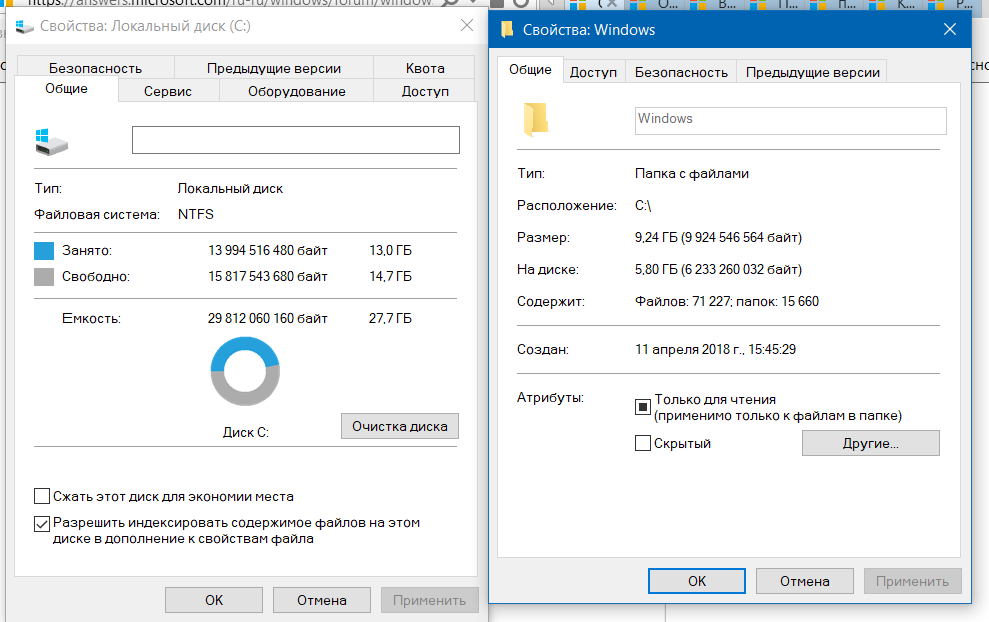Image resolution: width=989 pixels, height=622 pixels.
Task: Click 'Файлов: 71 227; папок: 15 660' text
Action: (727, 302)
